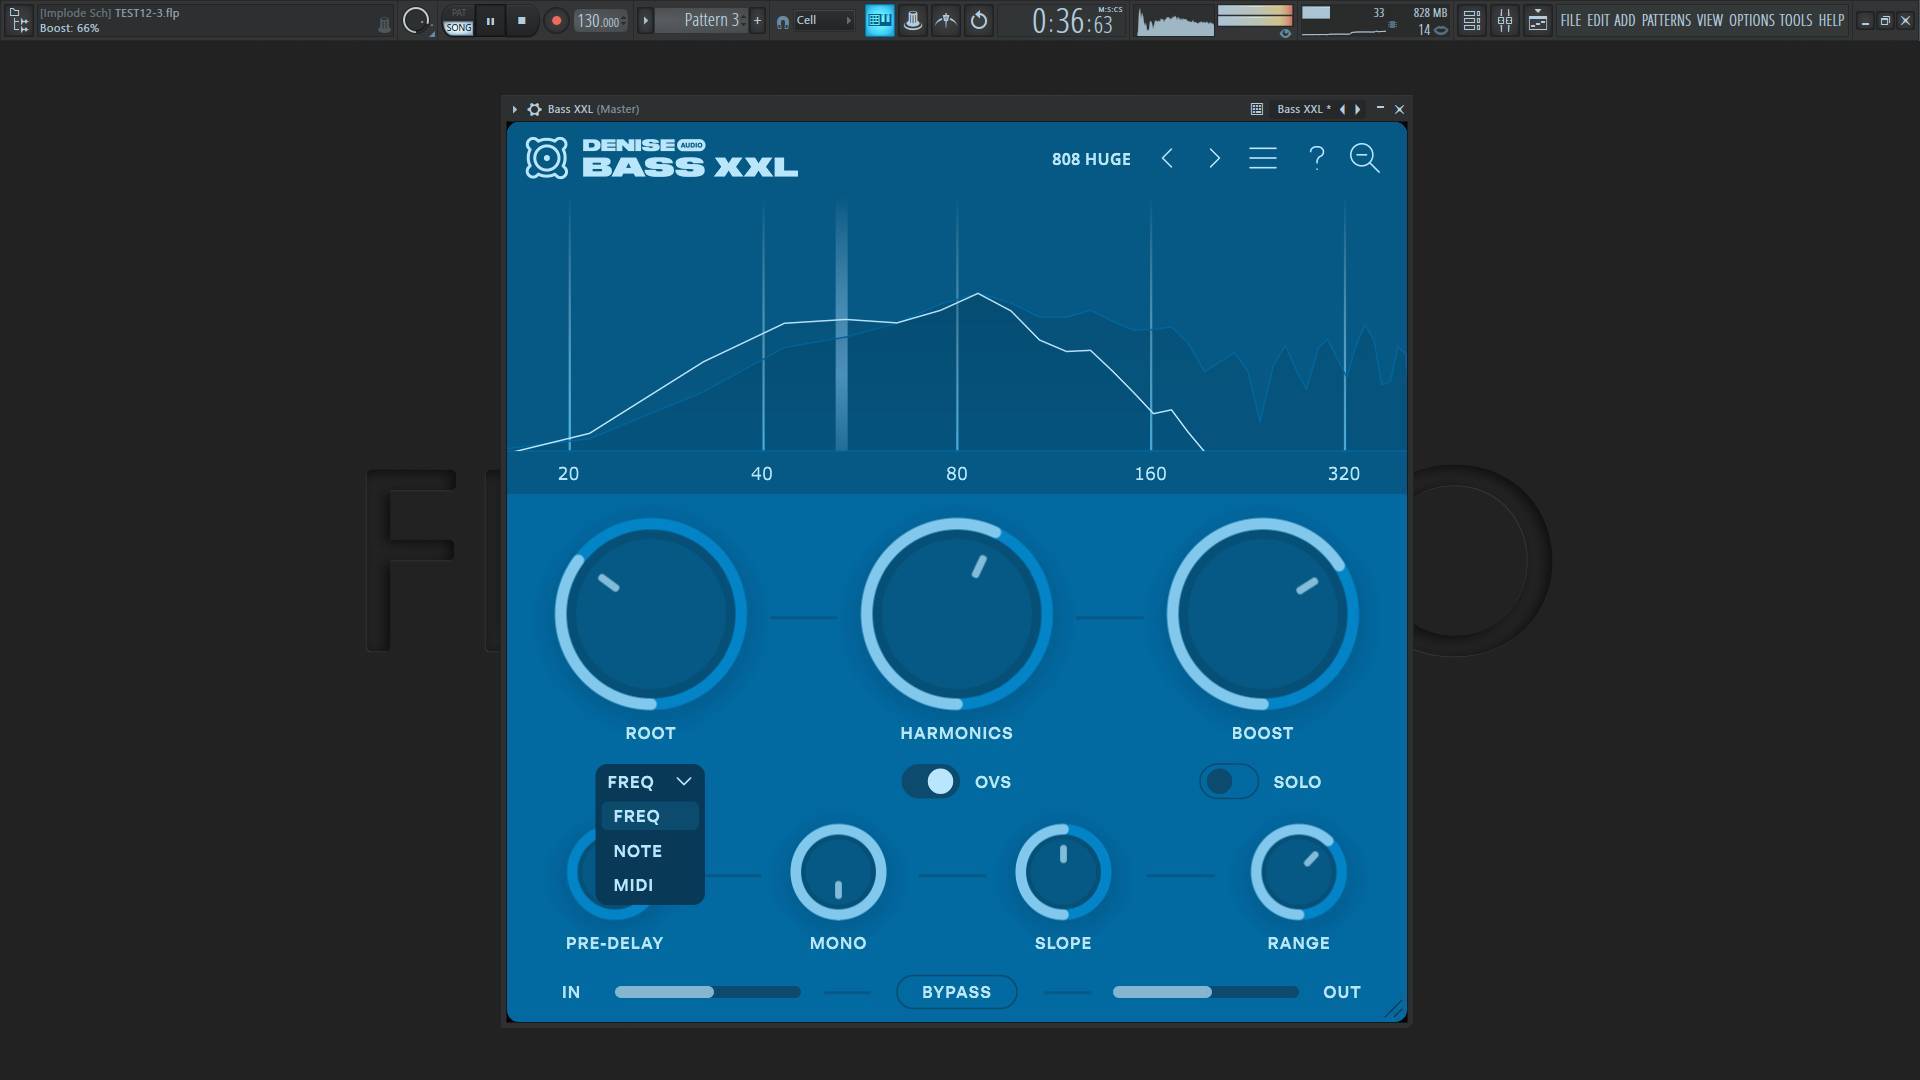Open the mixer view icon

click(x=1504, y=20)
